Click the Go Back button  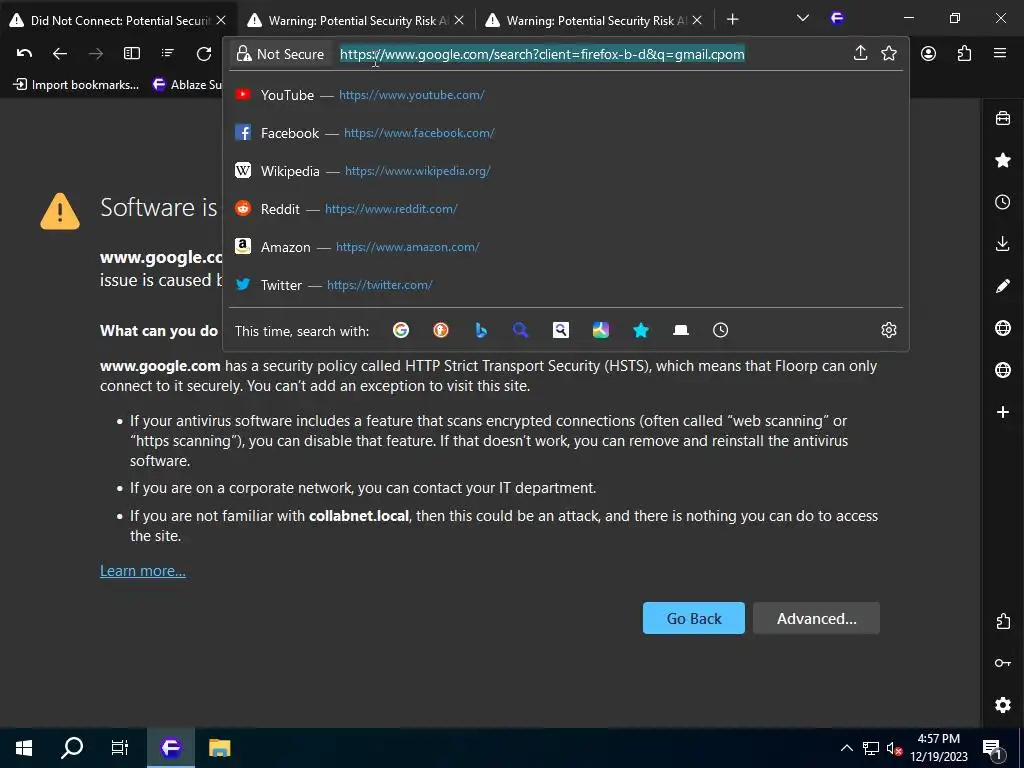[x=694, y=618]
